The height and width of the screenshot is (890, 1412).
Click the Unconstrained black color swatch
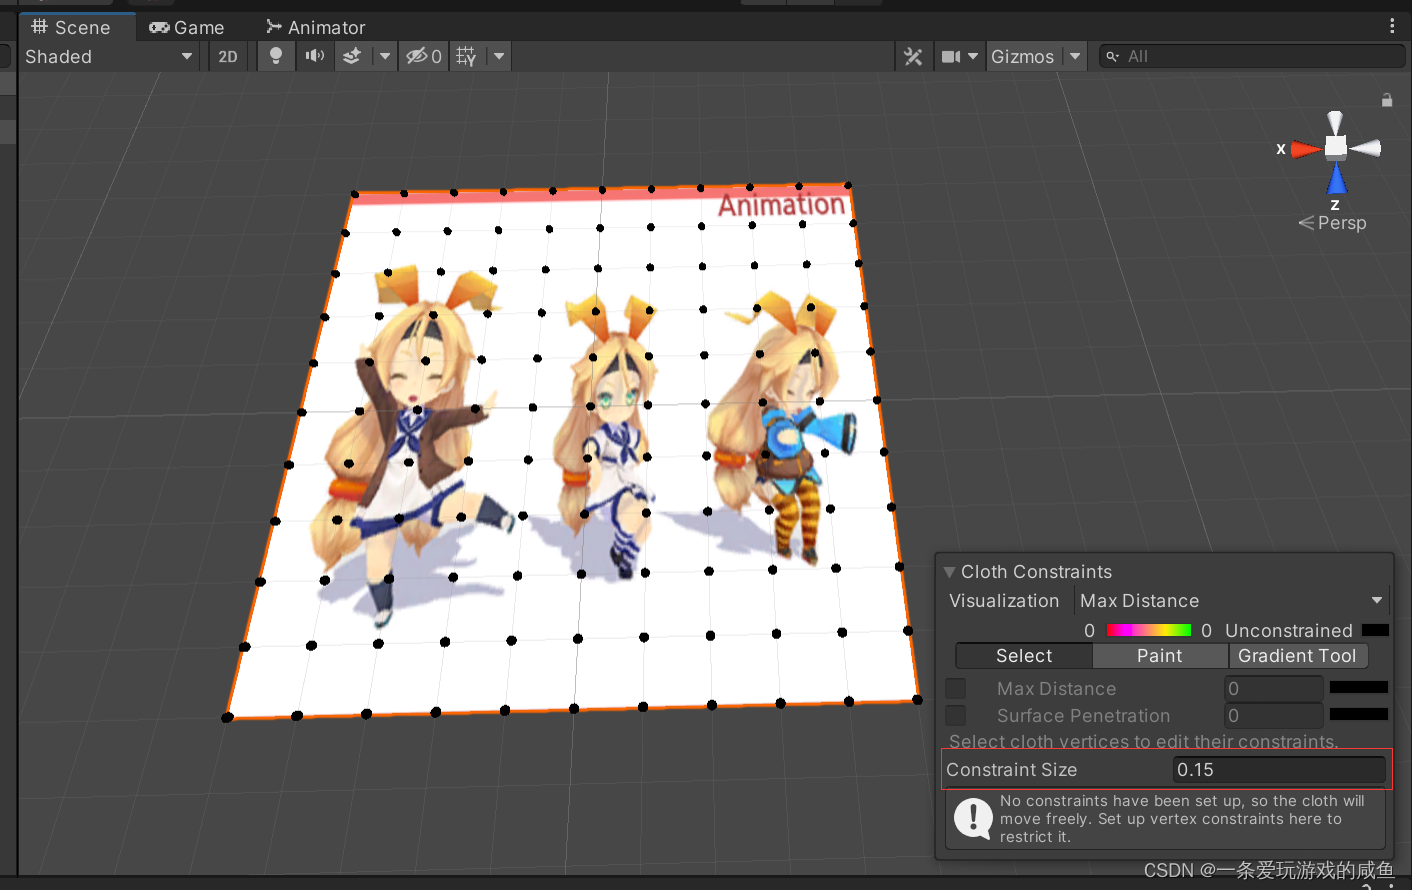1375,630
